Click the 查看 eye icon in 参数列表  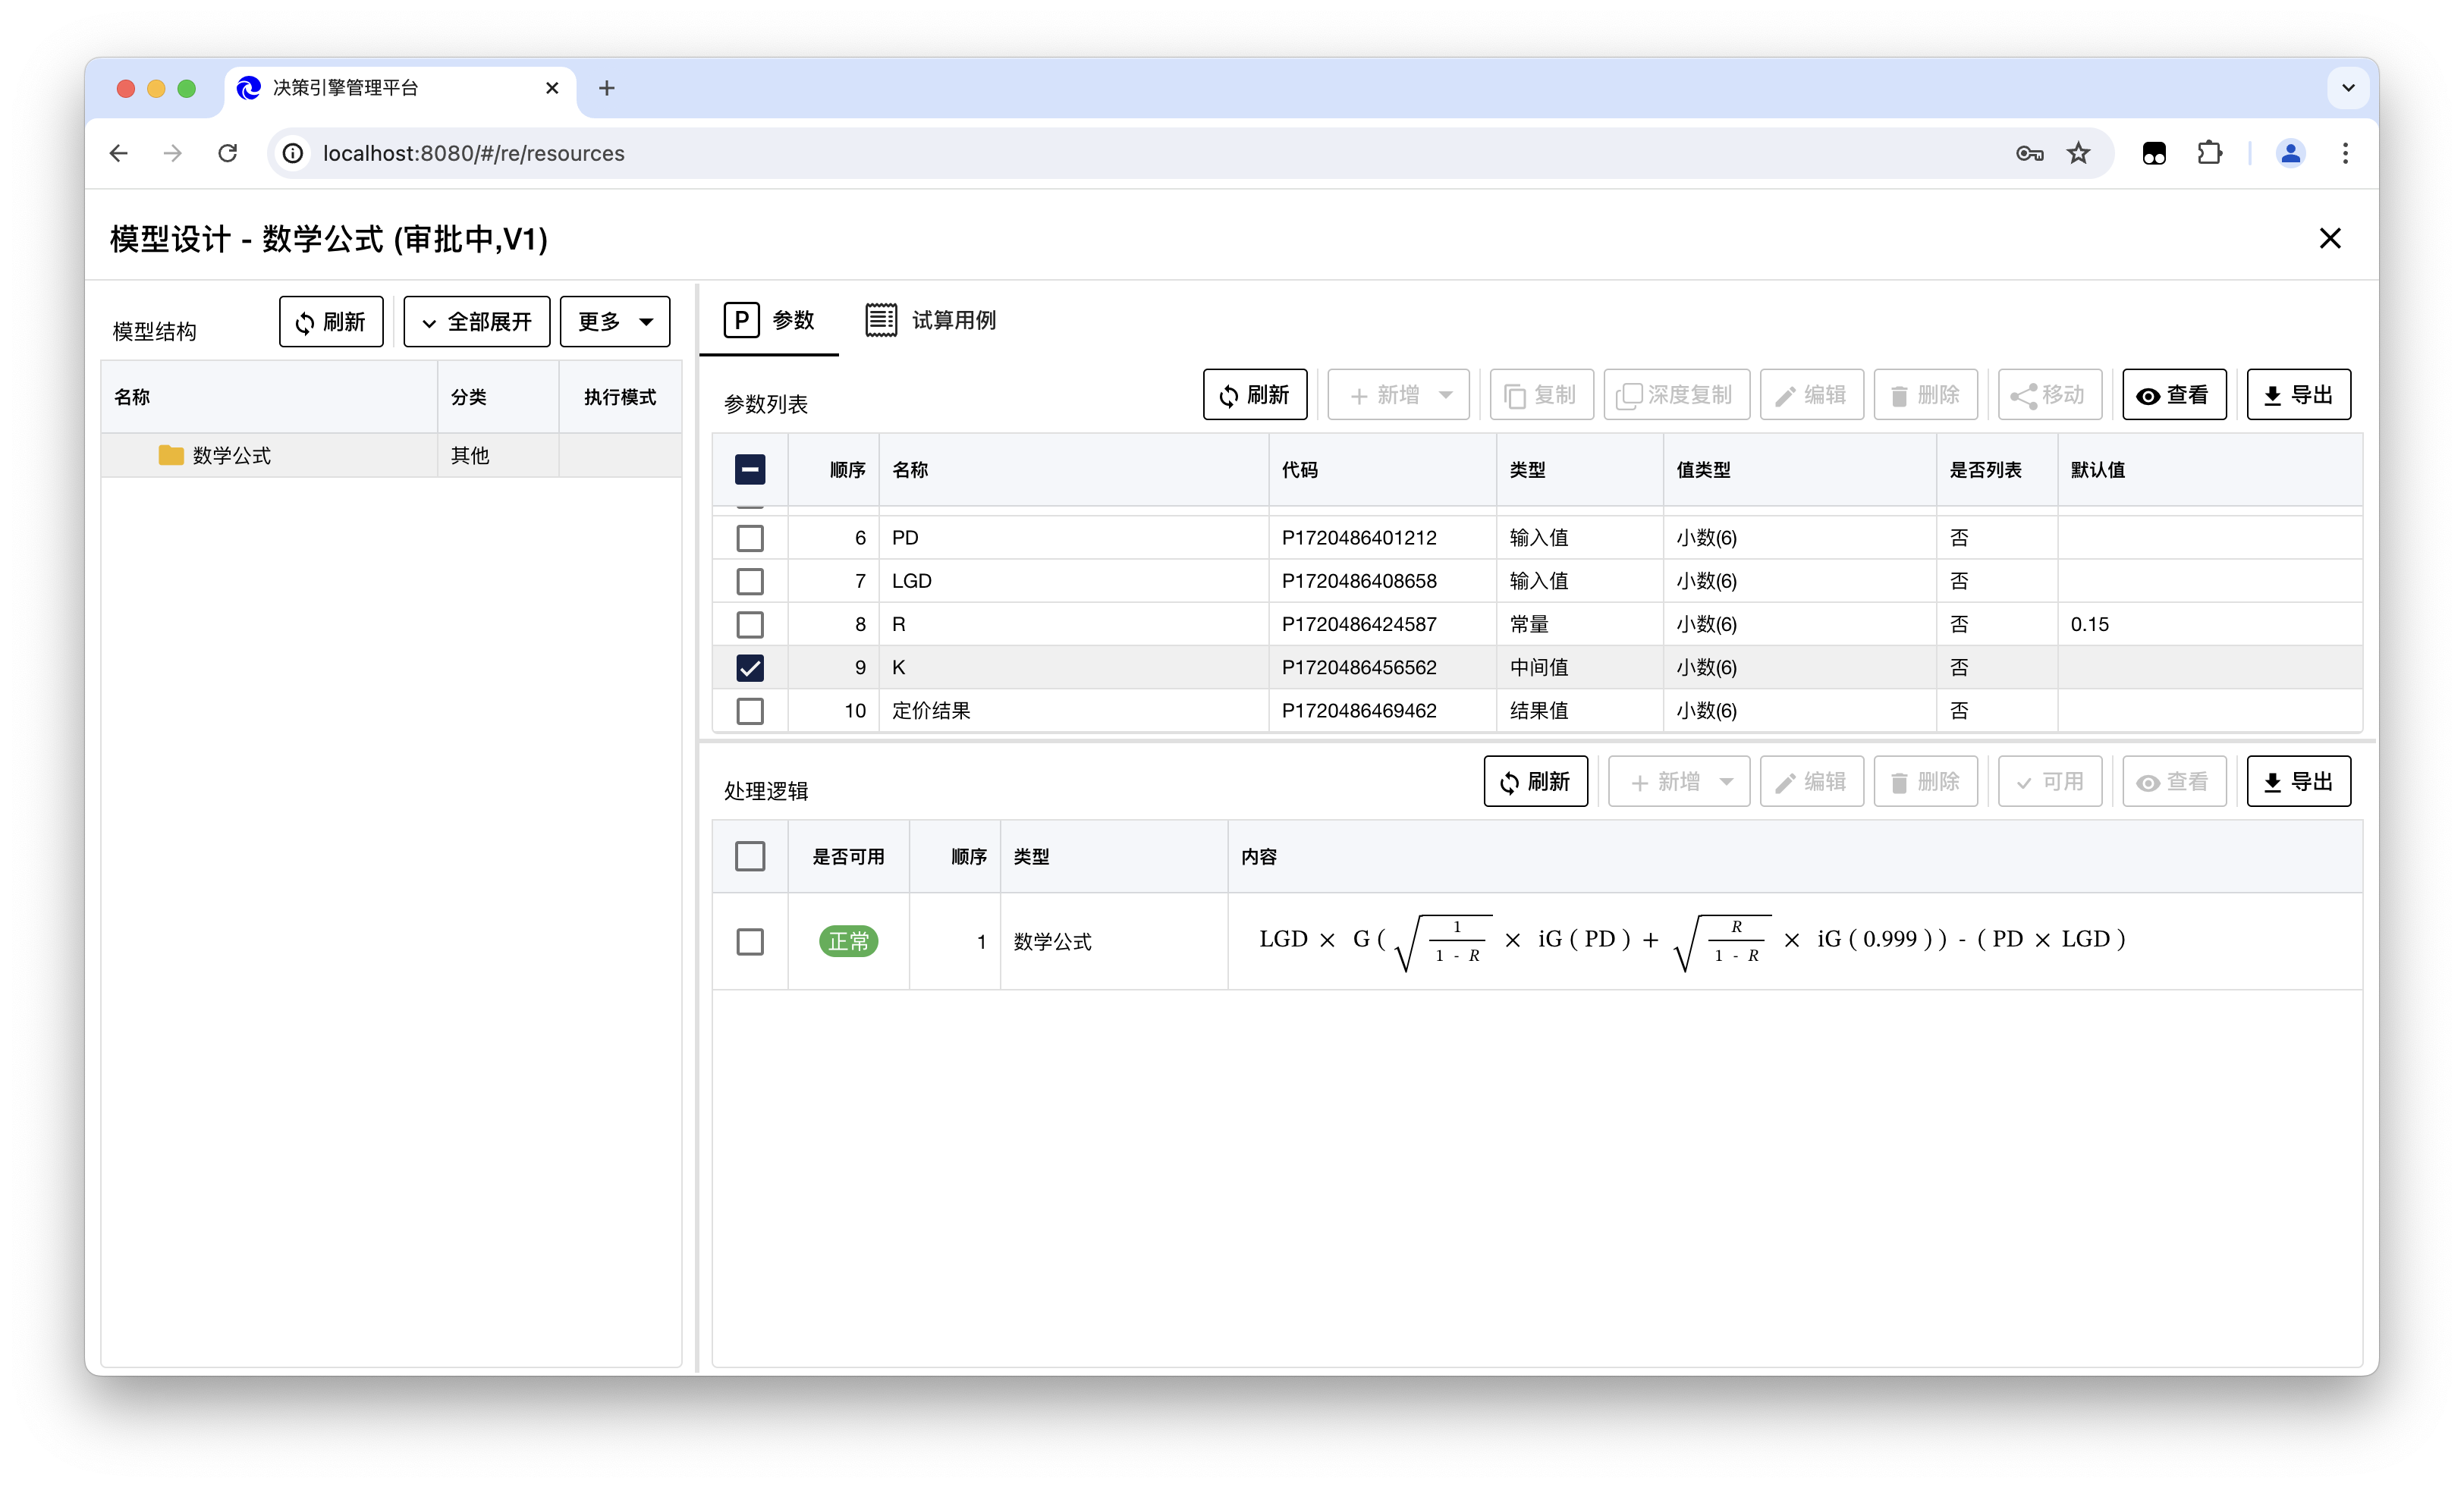click(2147, 396)
